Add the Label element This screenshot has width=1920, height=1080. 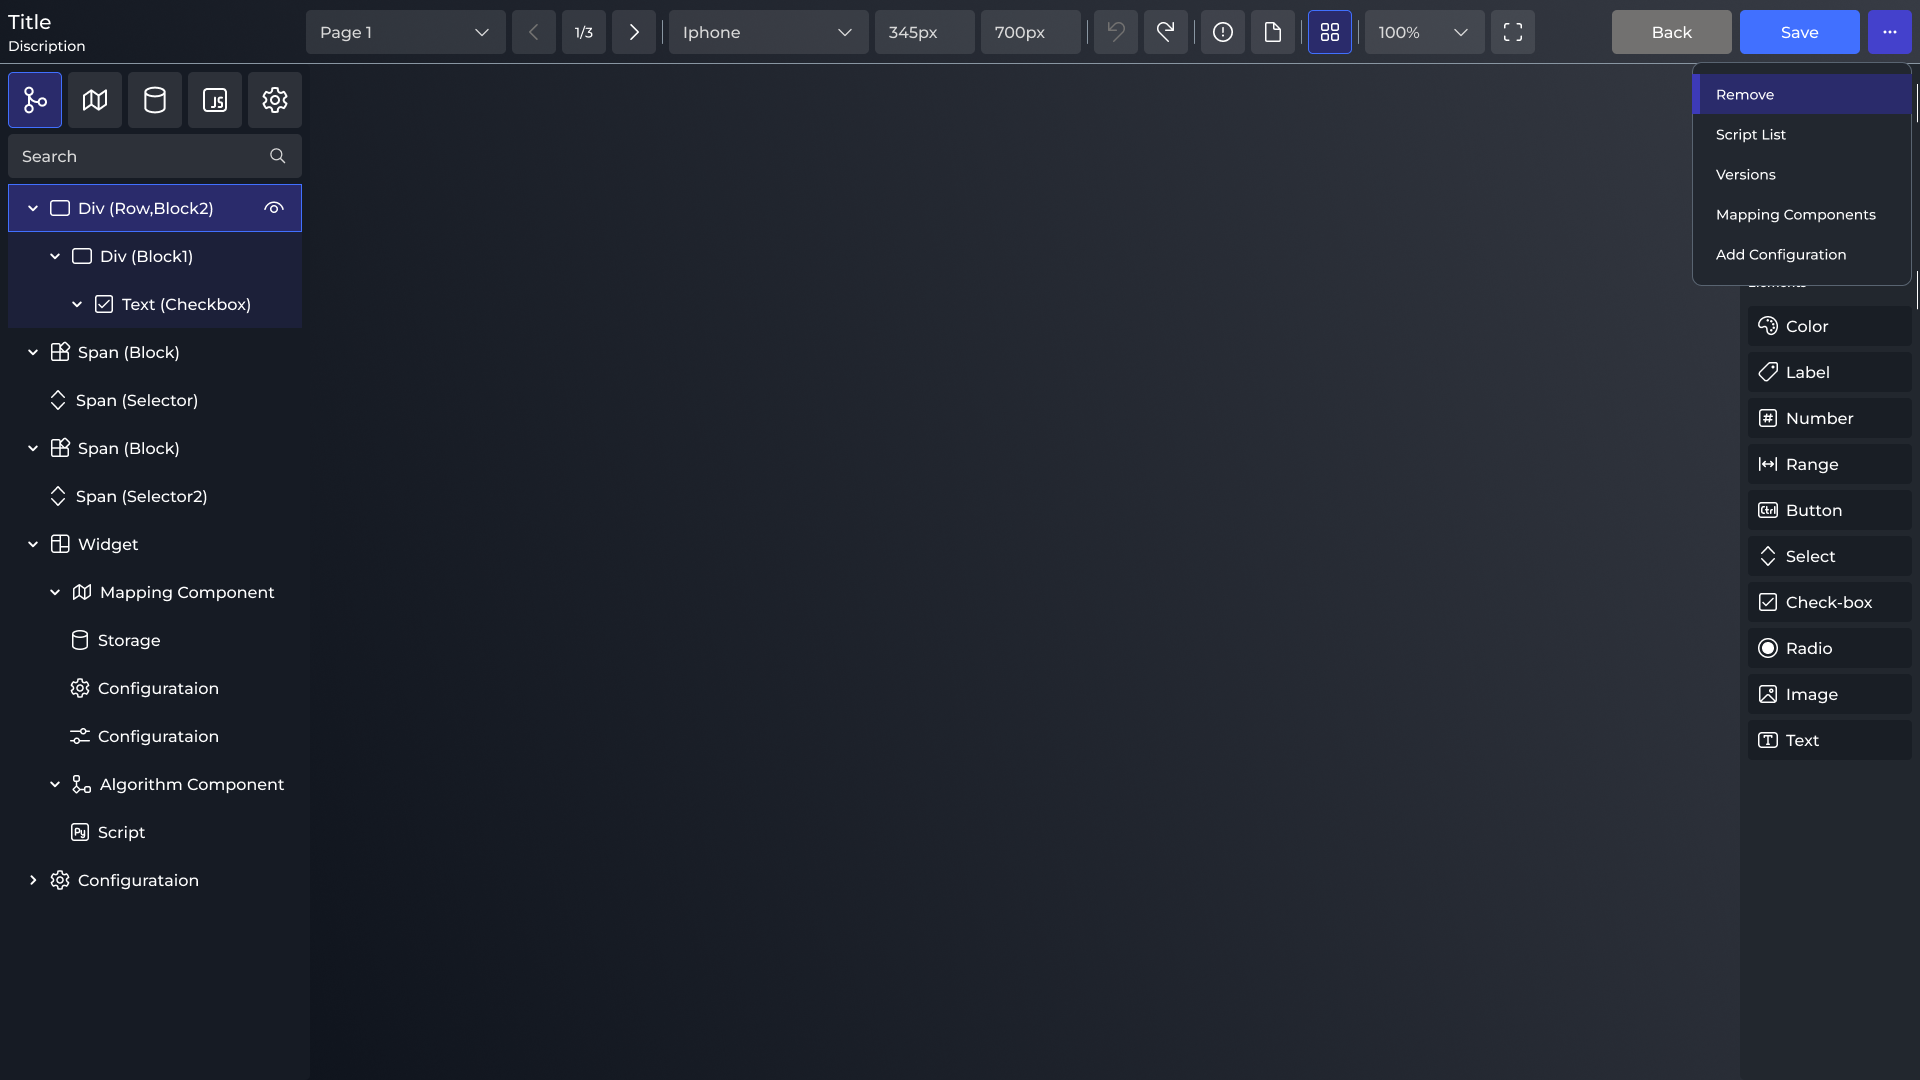point(1830,372)
